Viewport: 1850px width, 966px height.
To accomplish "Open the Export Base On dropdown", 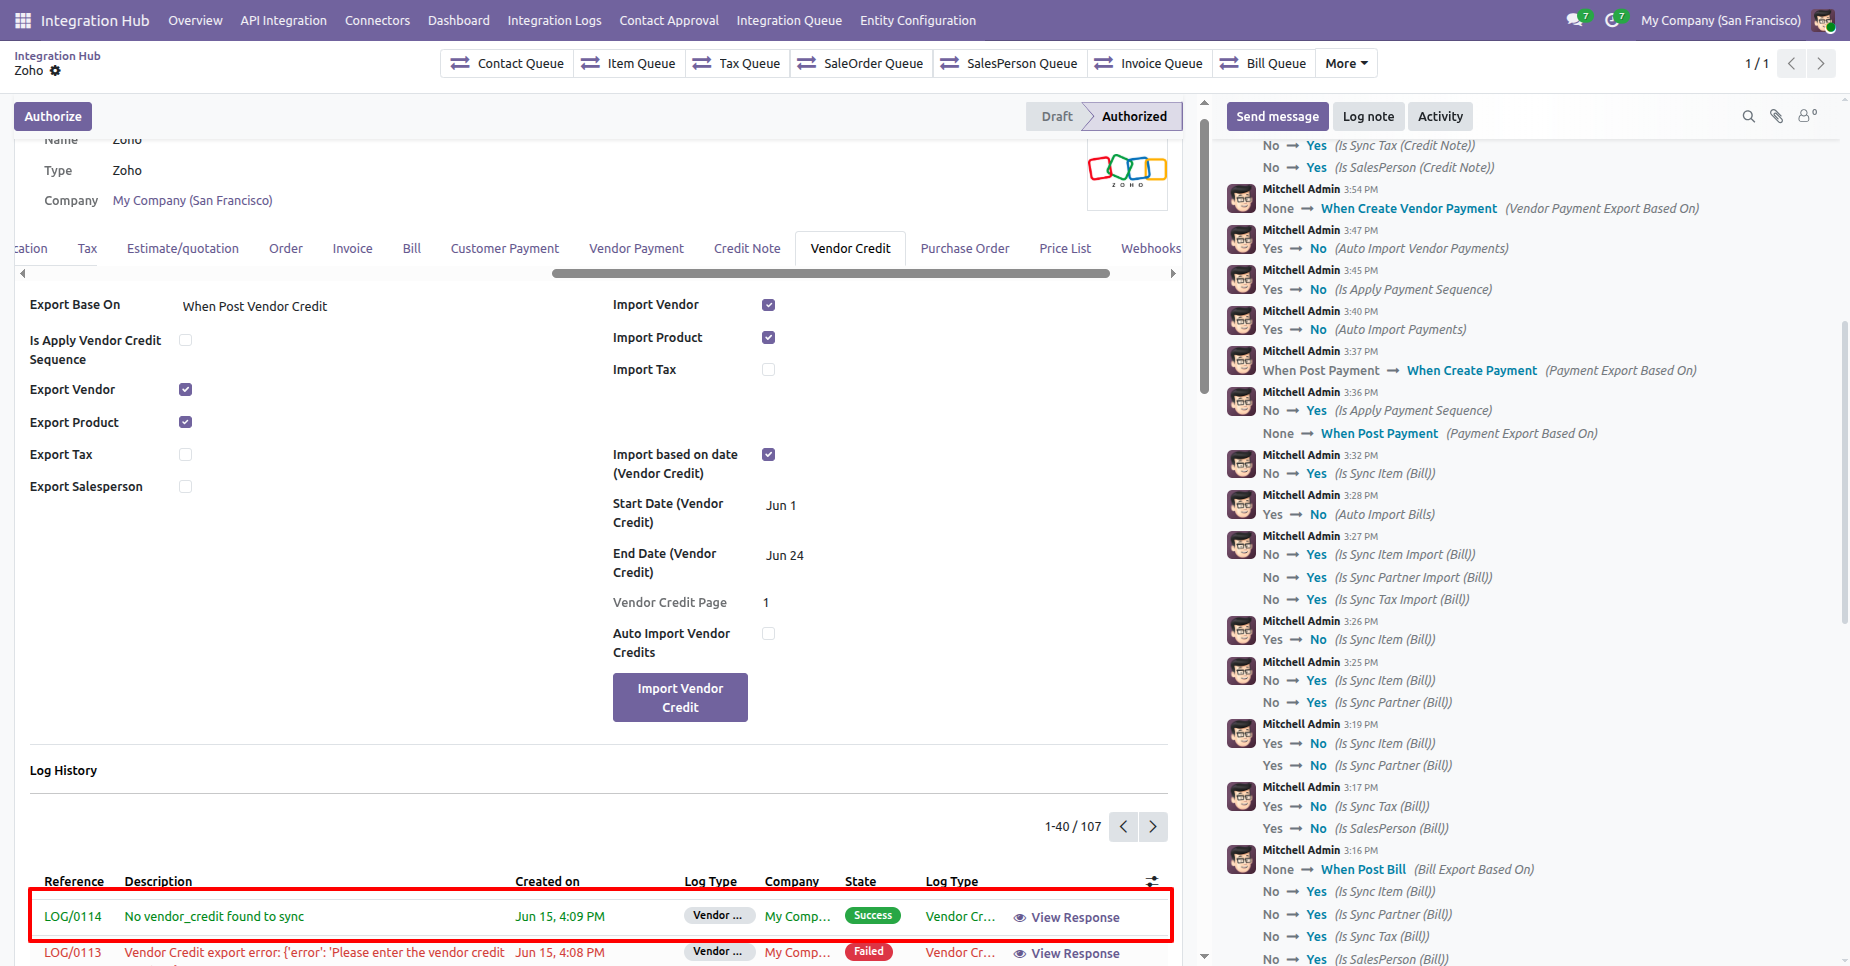I will (380, 307).
